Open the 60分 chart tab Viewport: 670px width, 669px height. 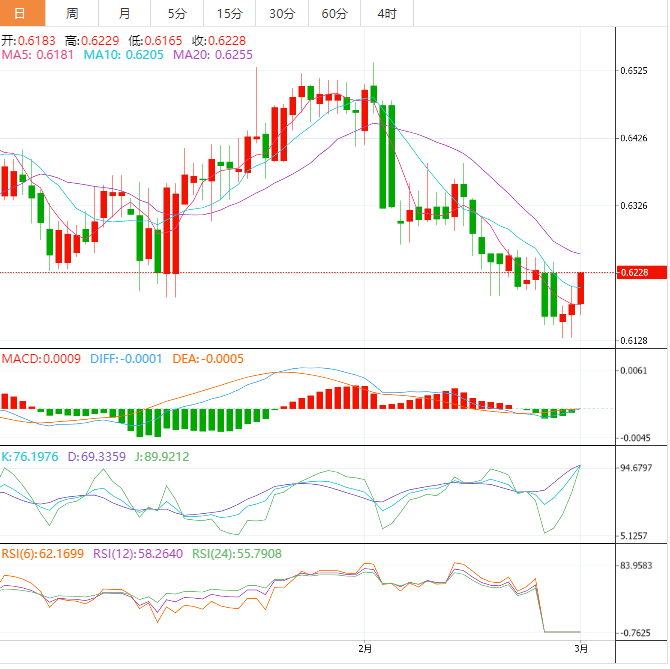coord(335,13)
